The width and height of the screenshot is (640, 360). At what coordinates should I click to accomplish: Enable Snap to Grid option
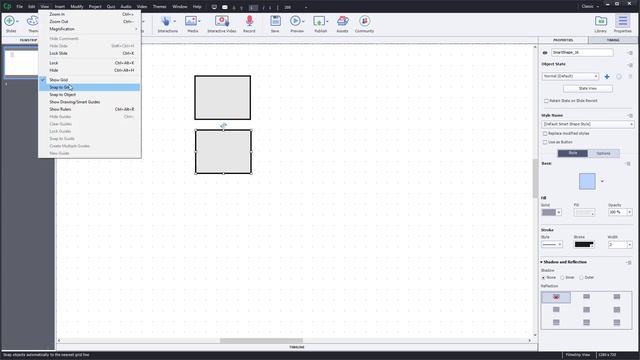tap(89, 87)
